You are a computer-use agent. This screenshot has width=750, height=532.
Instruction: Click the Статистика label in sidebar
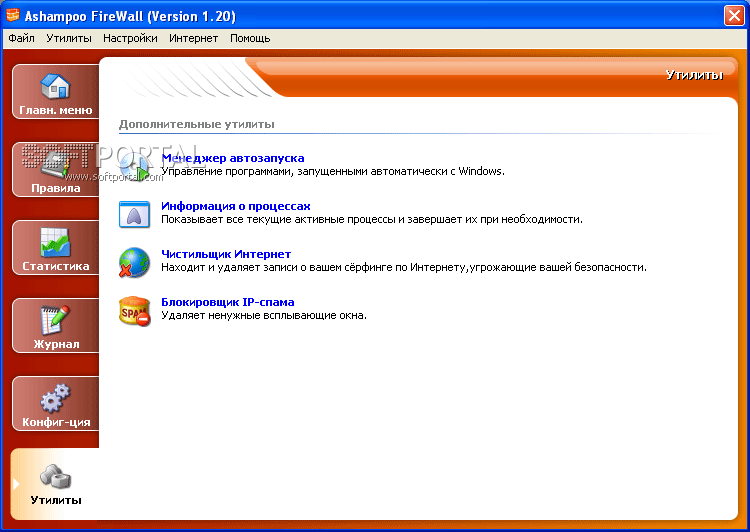(55, 266)
